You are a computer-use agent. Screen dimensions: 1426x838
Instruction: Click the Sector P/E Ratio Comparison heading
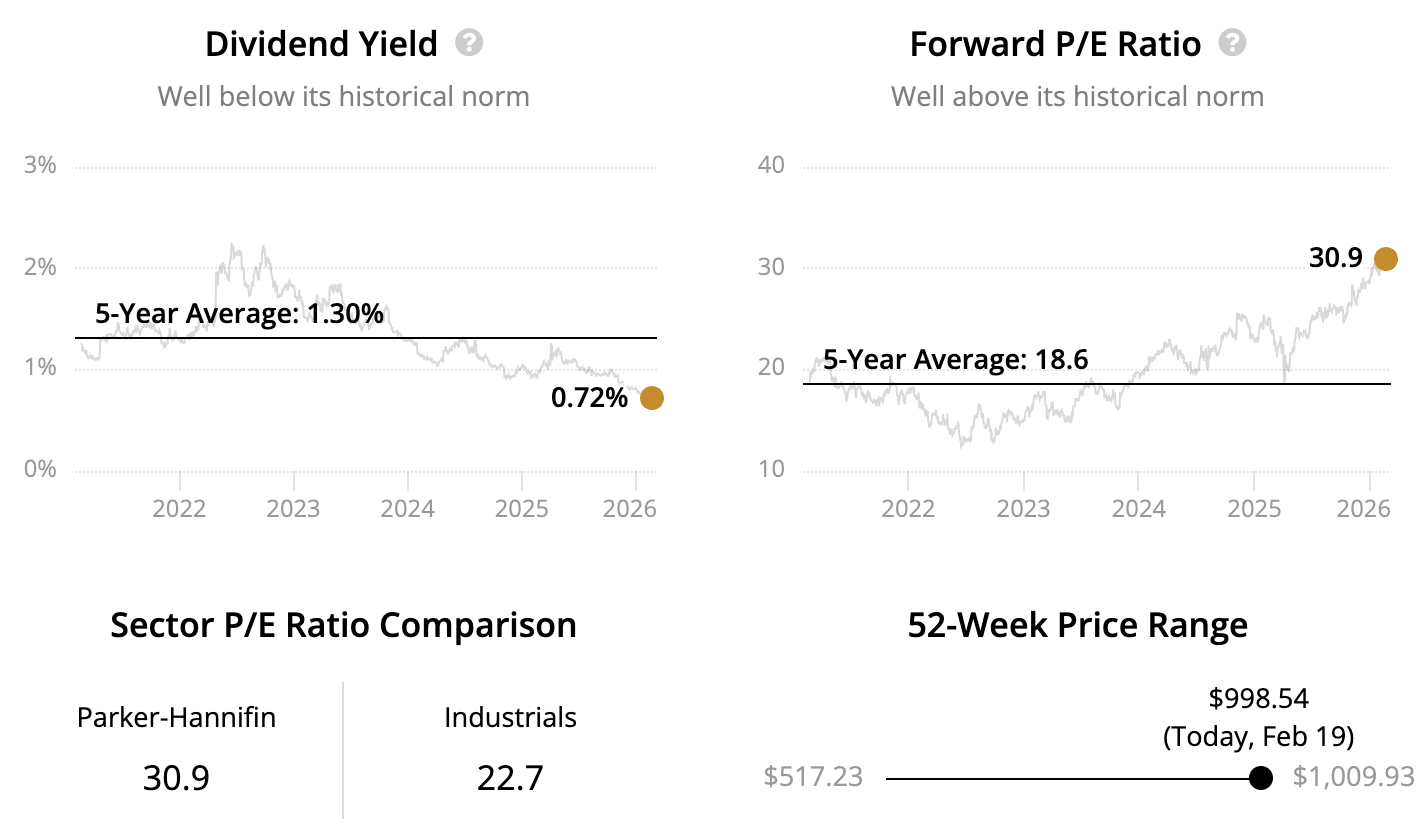click(x=343, y=625)
